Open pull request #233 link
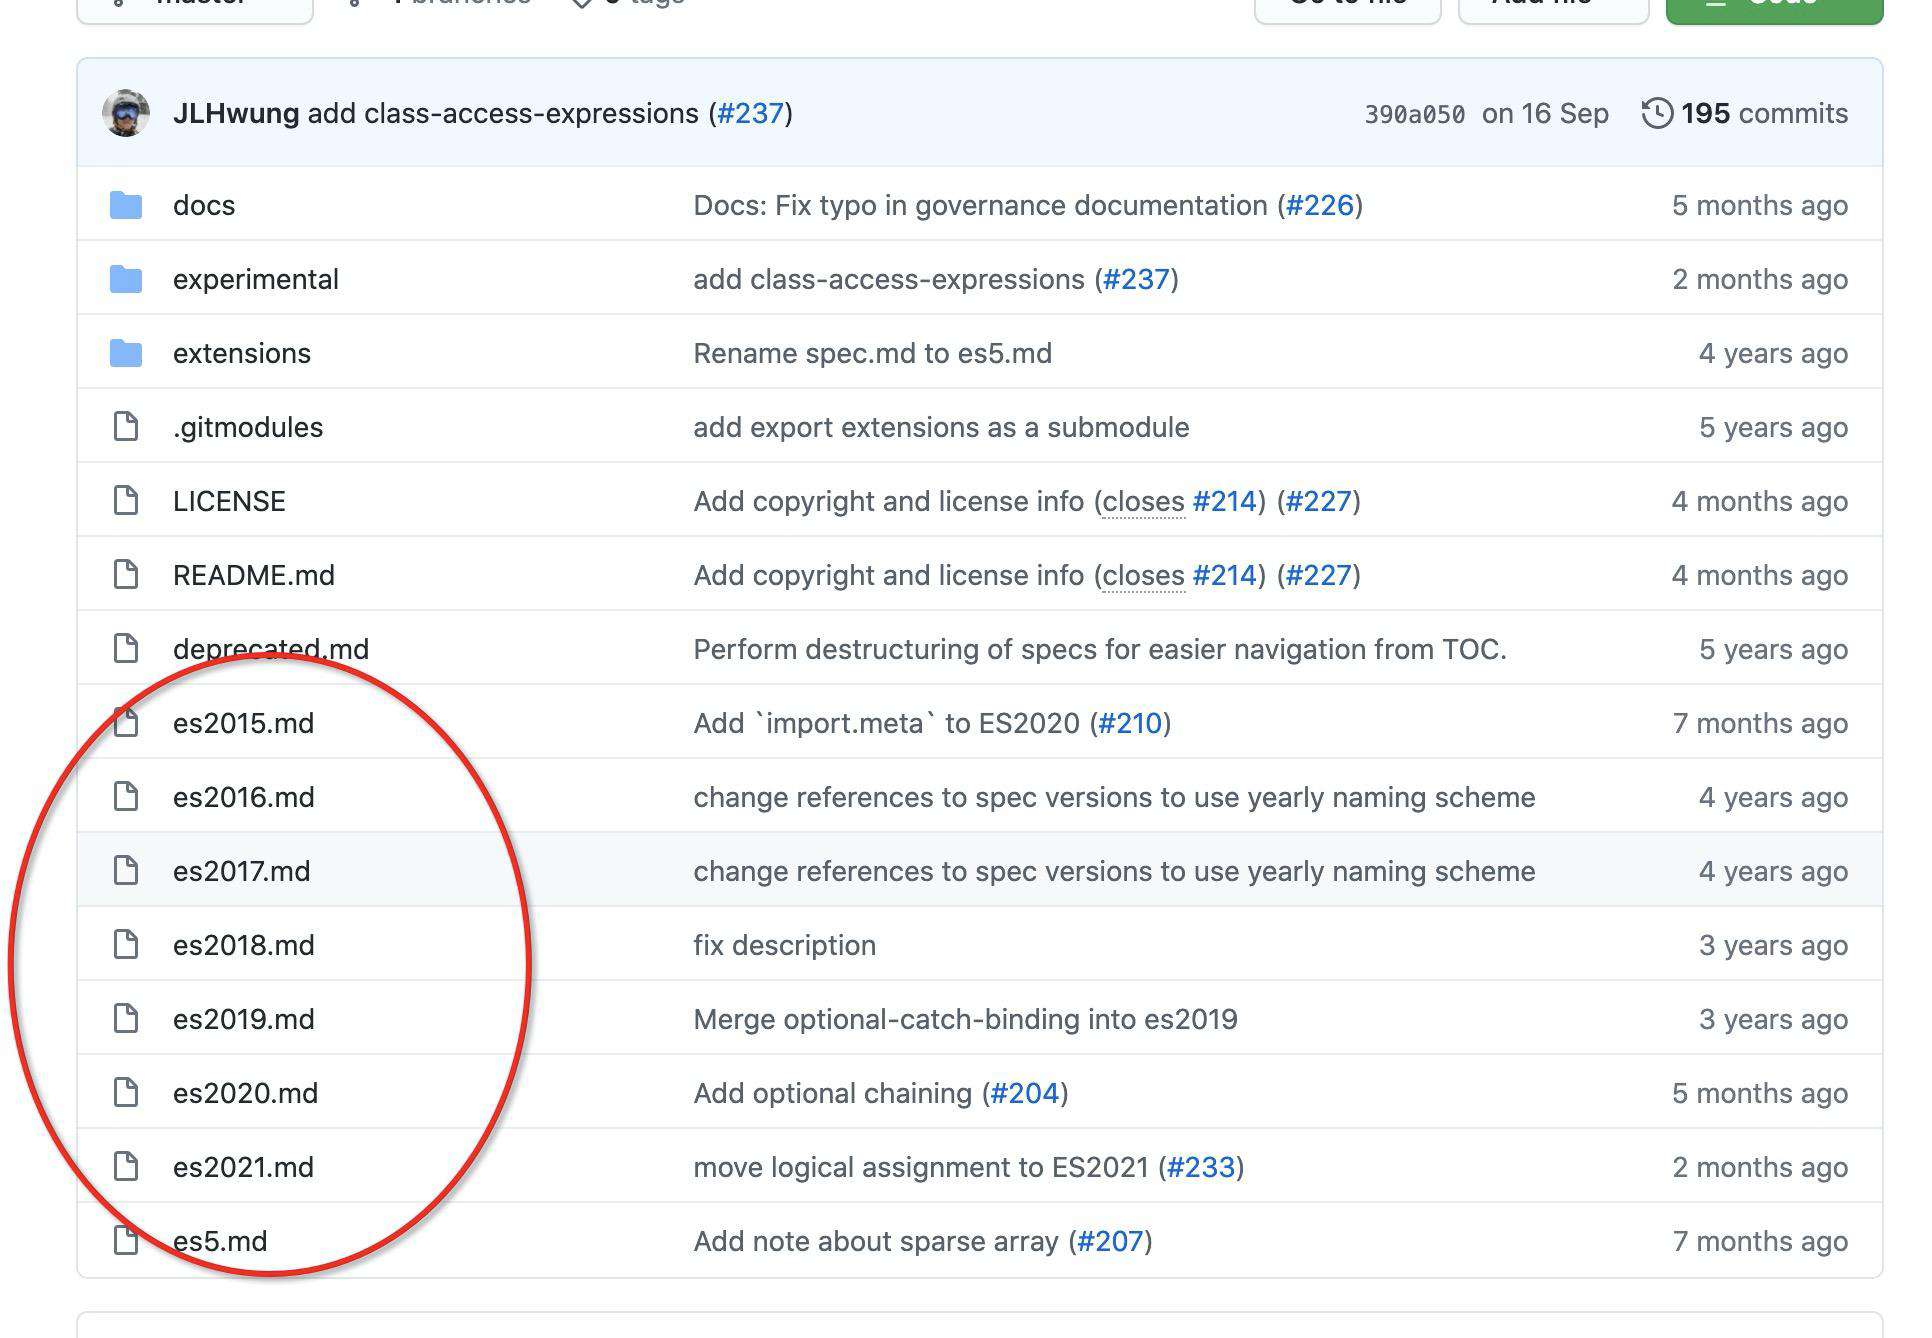The width and height of the screenshot is (1932, 1338). tap(1201, 1167)
